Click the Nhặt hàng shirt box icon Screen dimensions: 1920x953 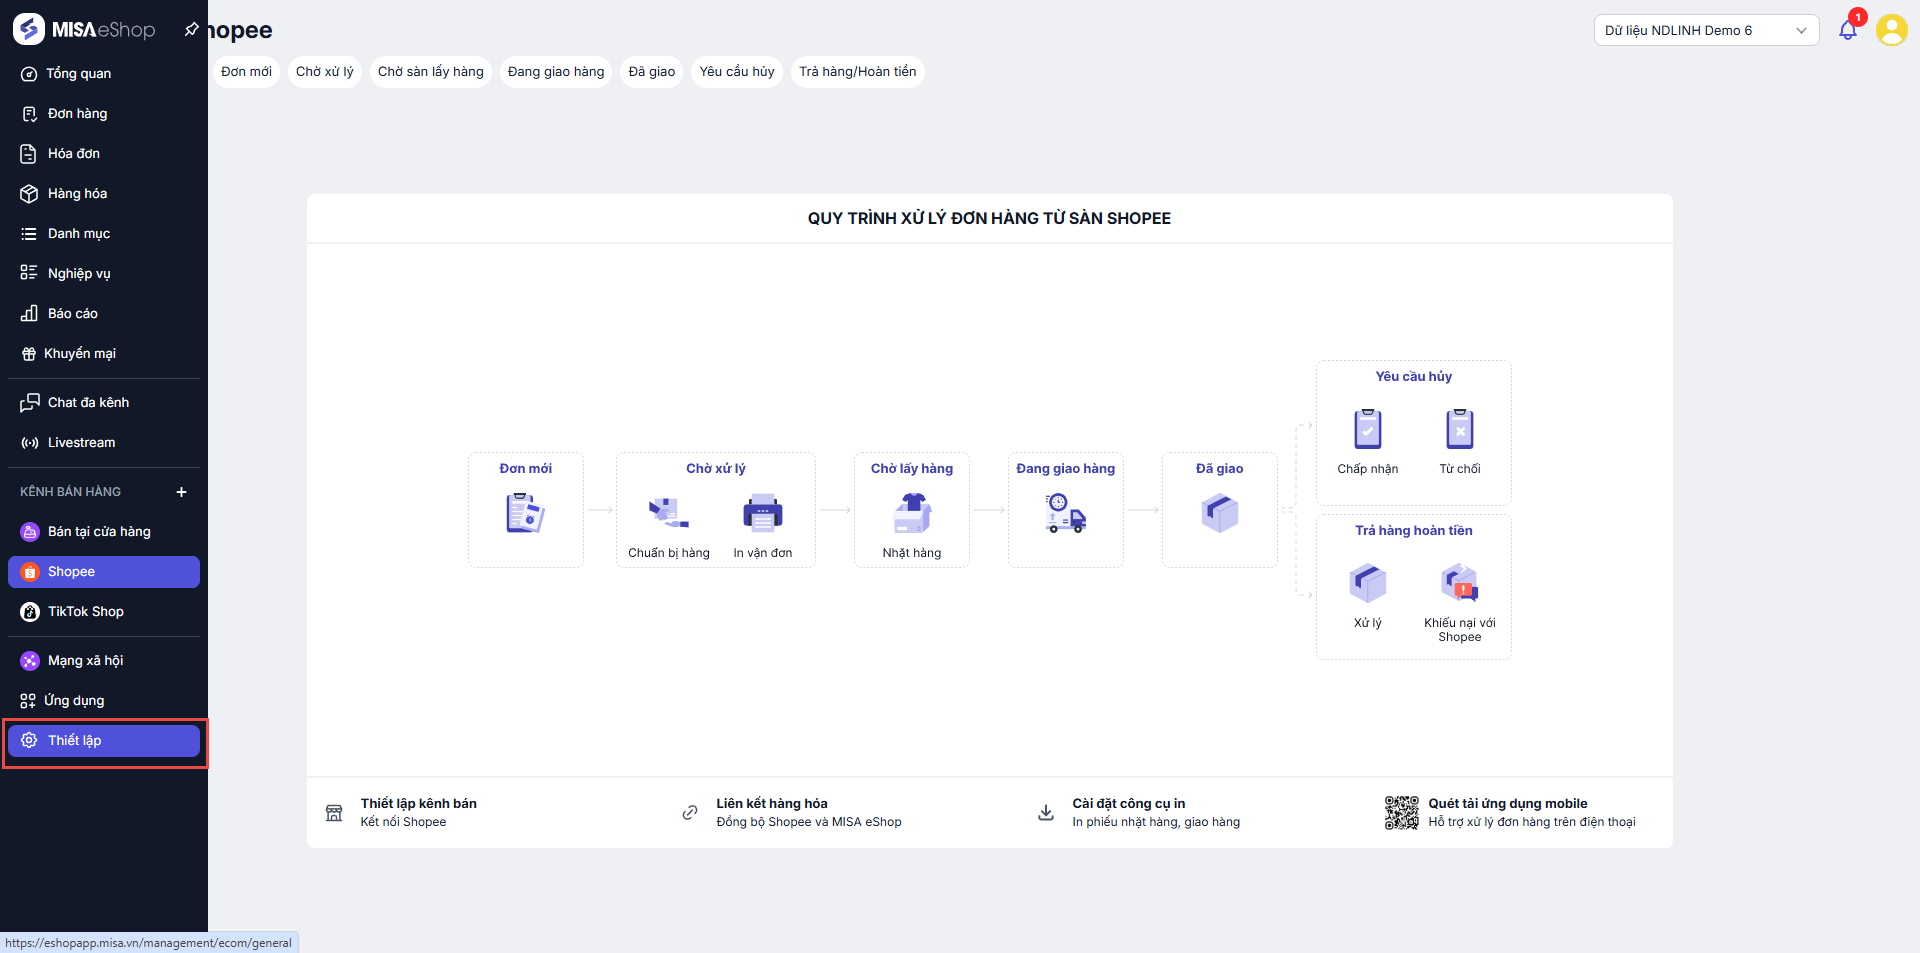[912, 514]
